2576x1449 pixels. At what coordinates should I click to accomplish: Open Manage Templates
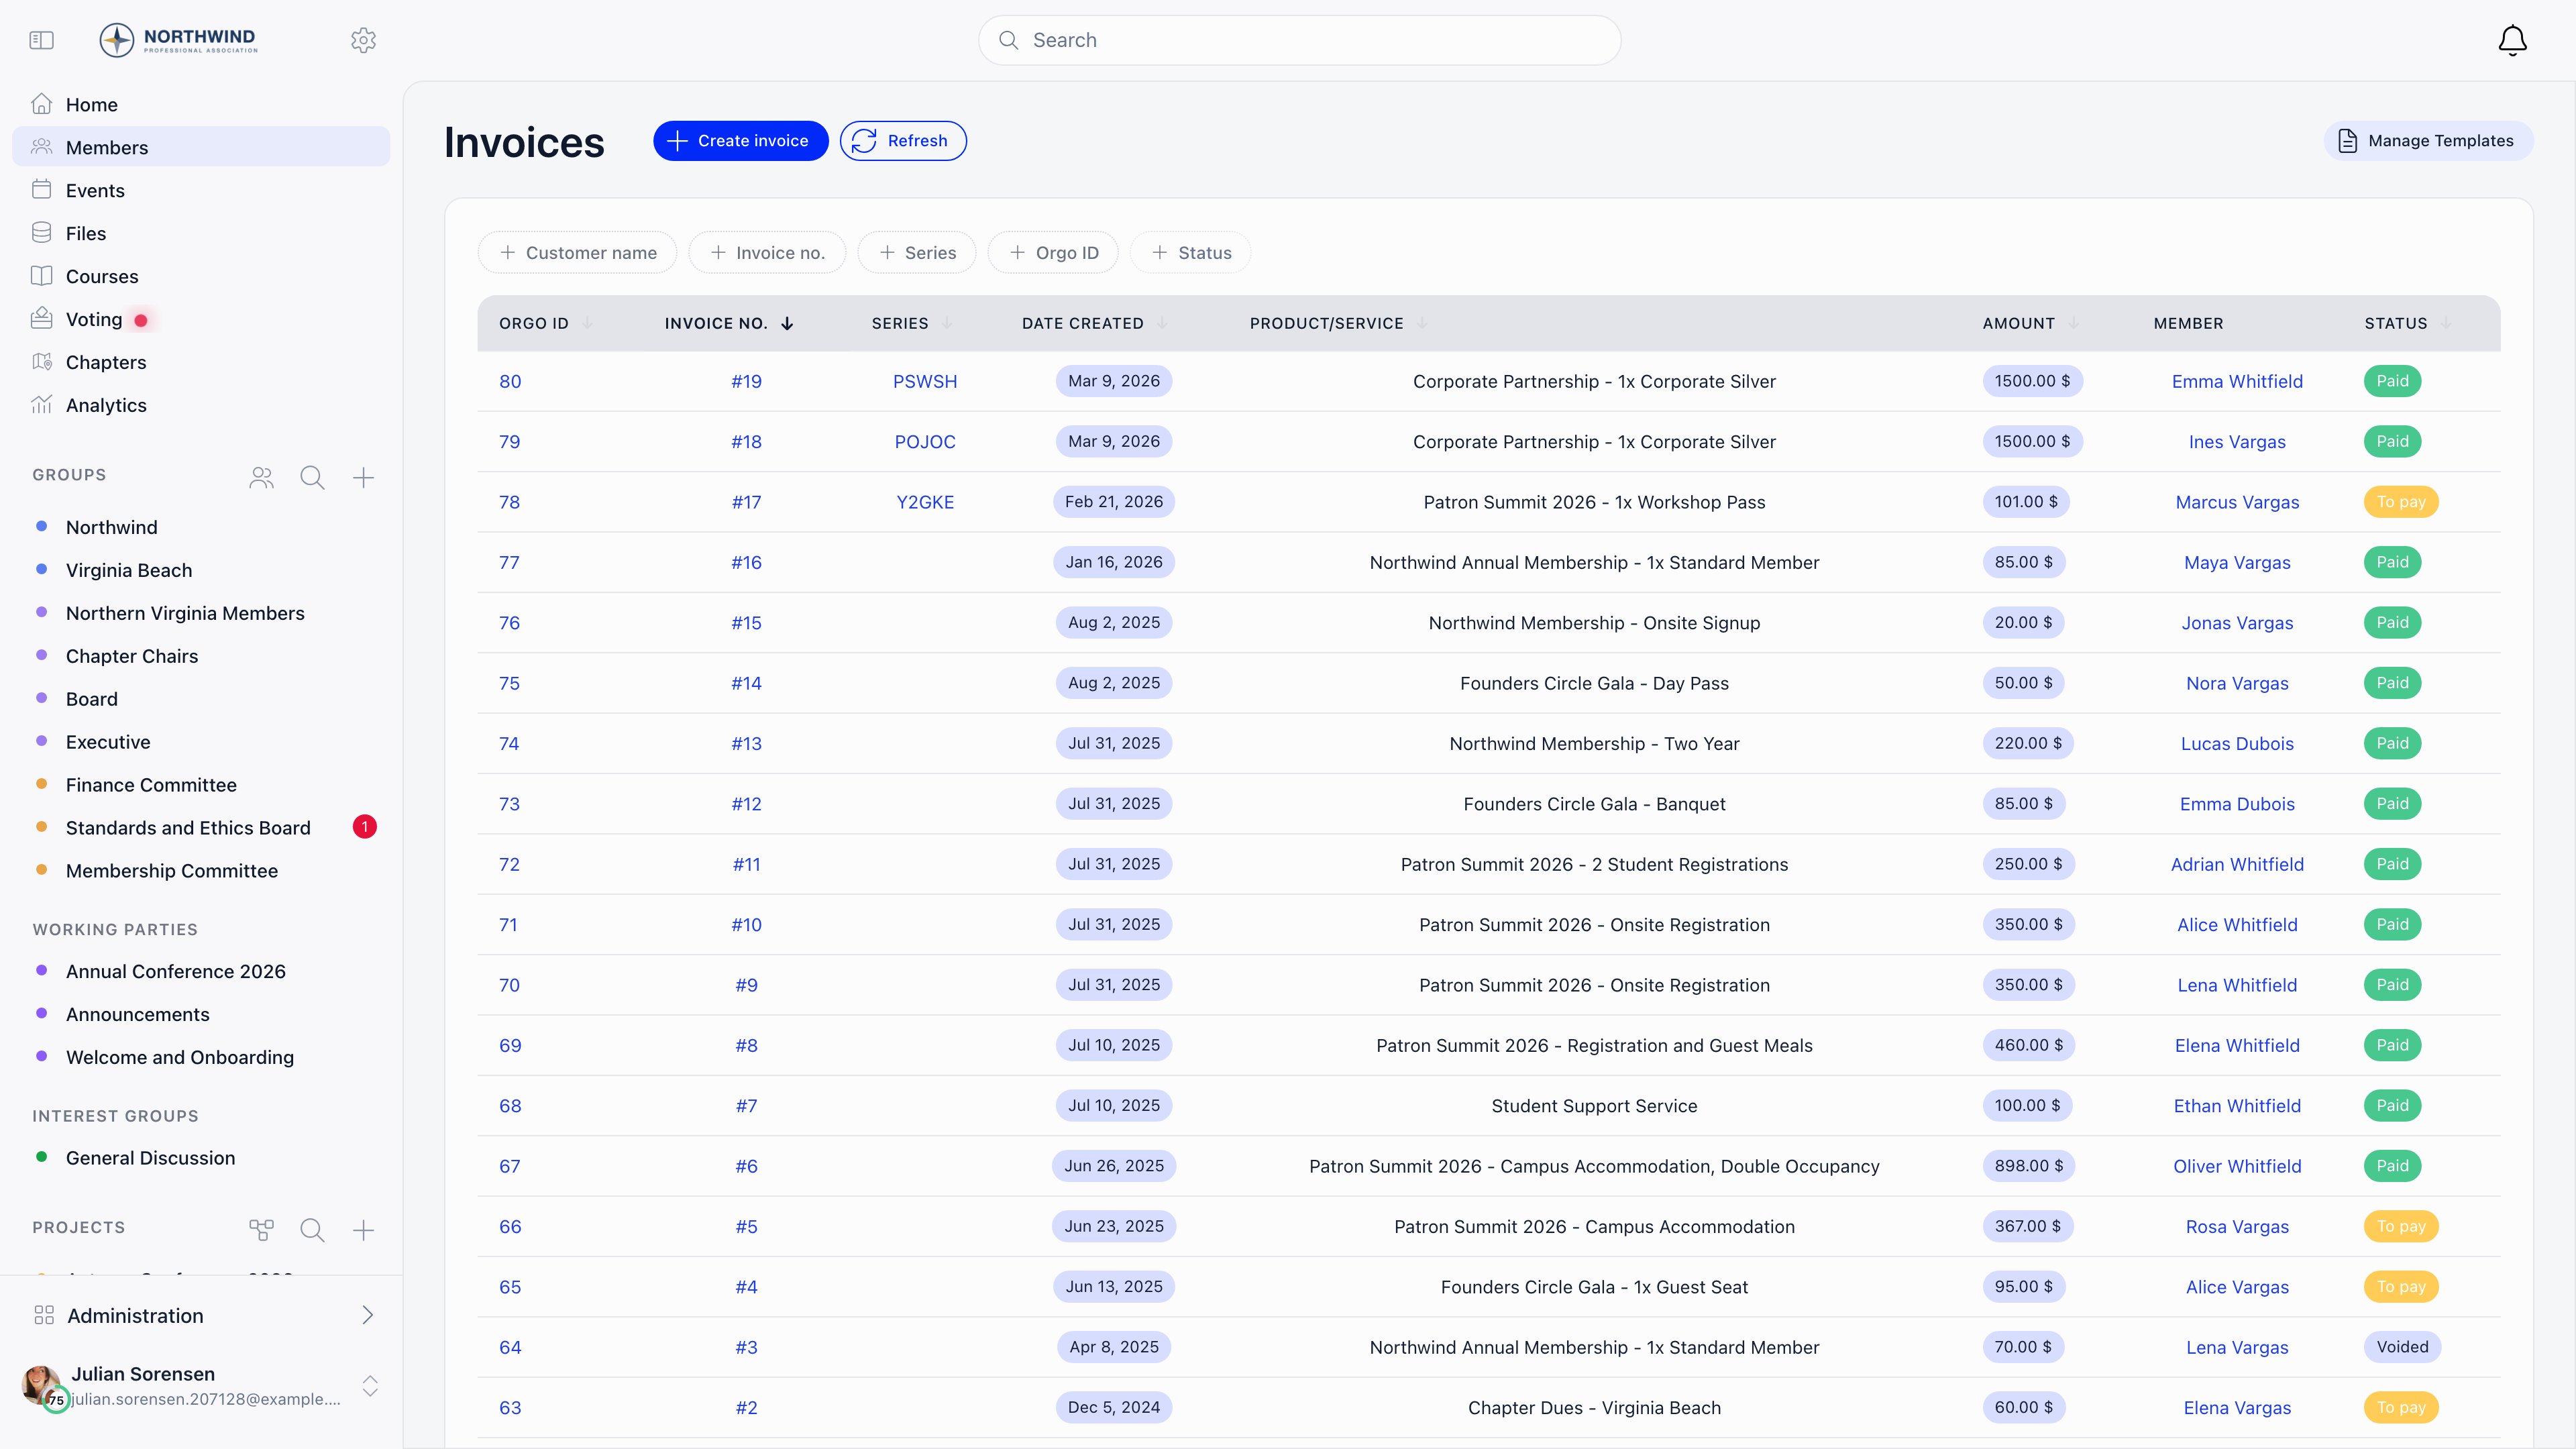click(2428, 141)
